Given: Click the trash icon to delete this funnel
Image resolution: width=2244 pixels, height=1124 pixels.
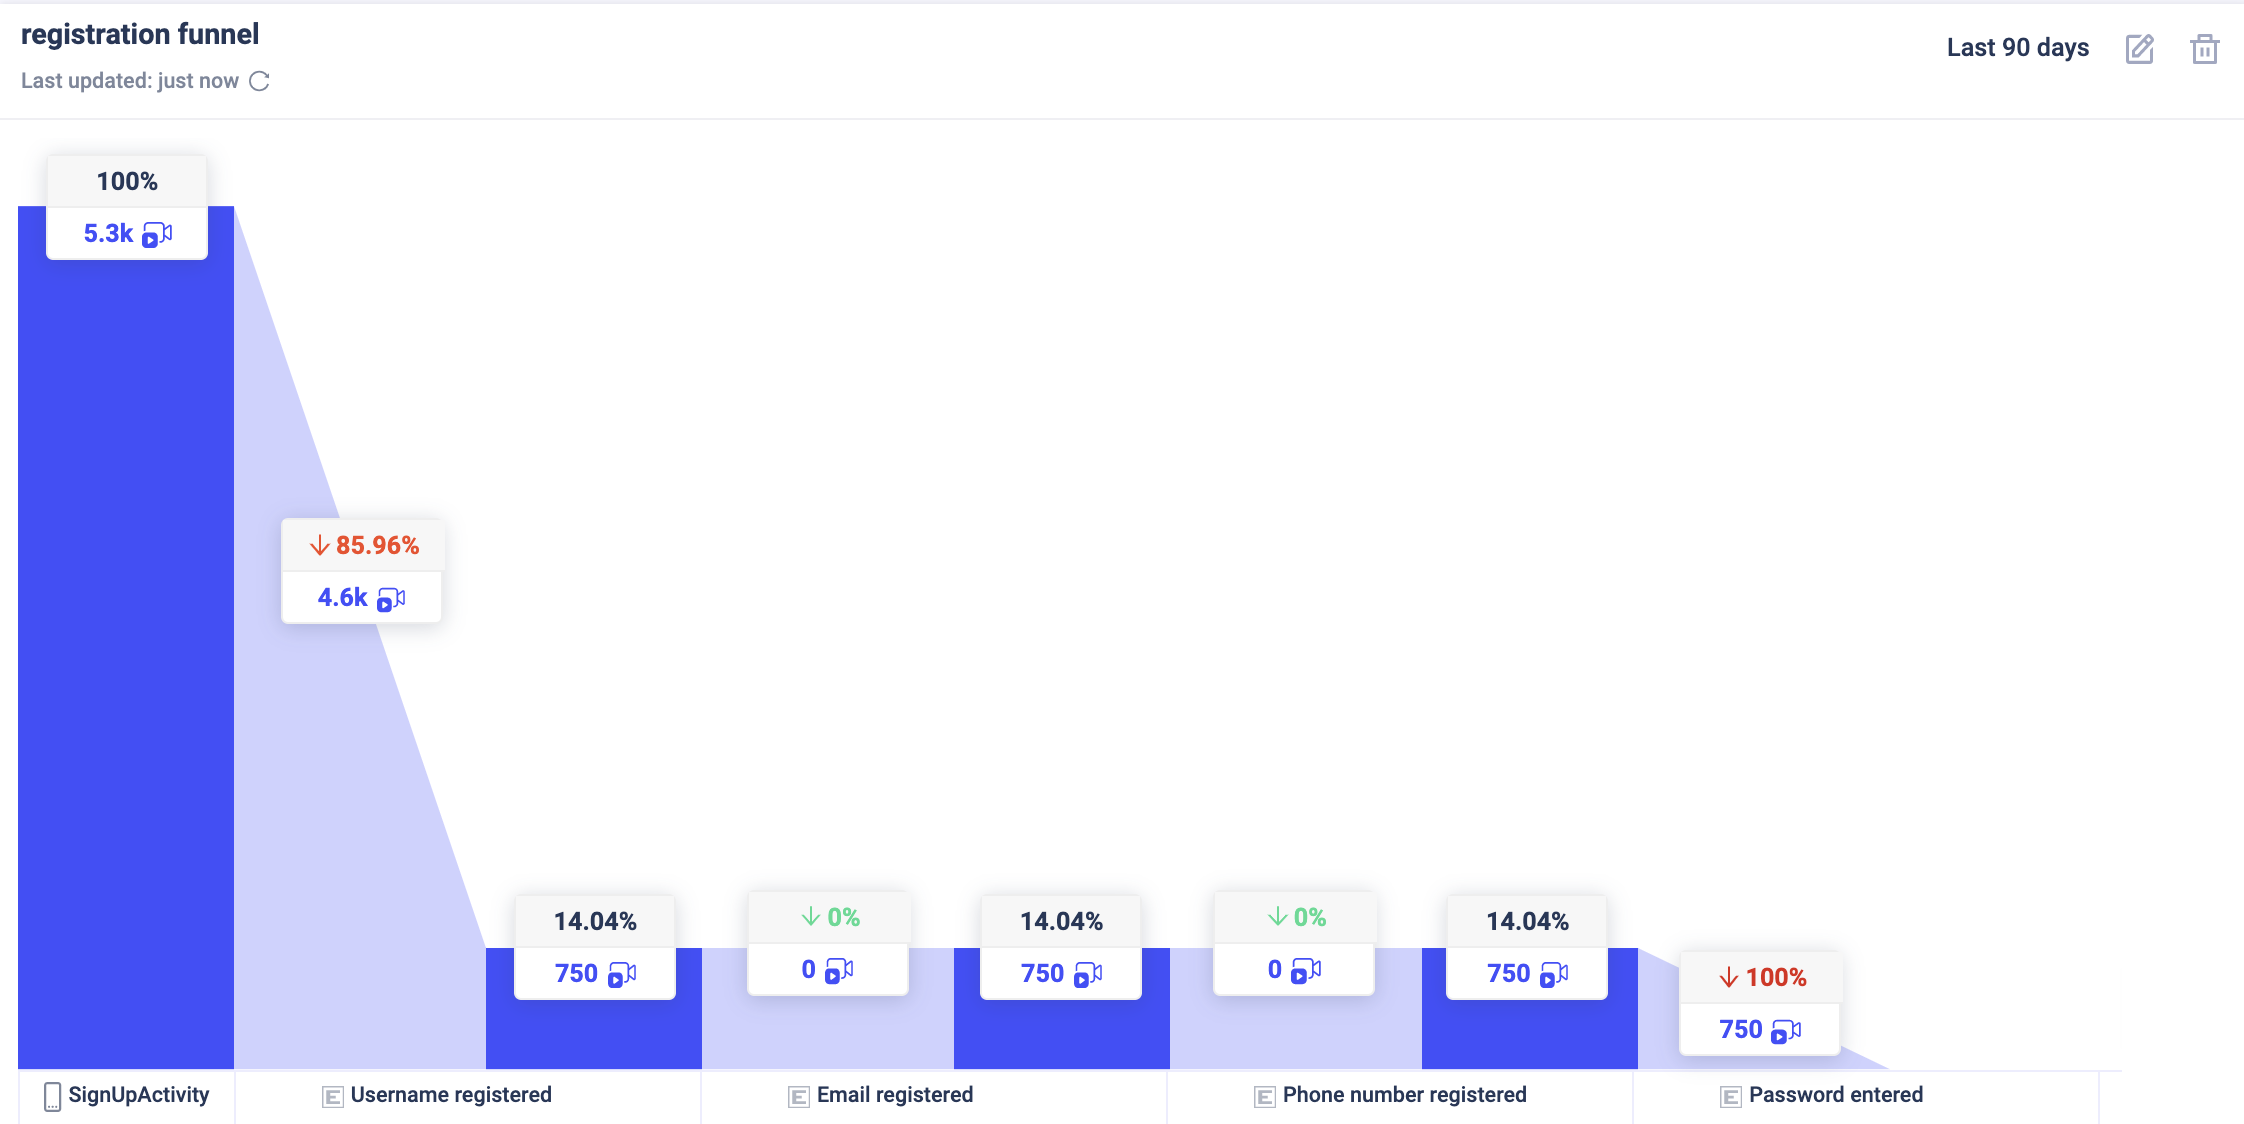Looking at the screenshot, I should pyautogui.click(x=2206, y=48).
